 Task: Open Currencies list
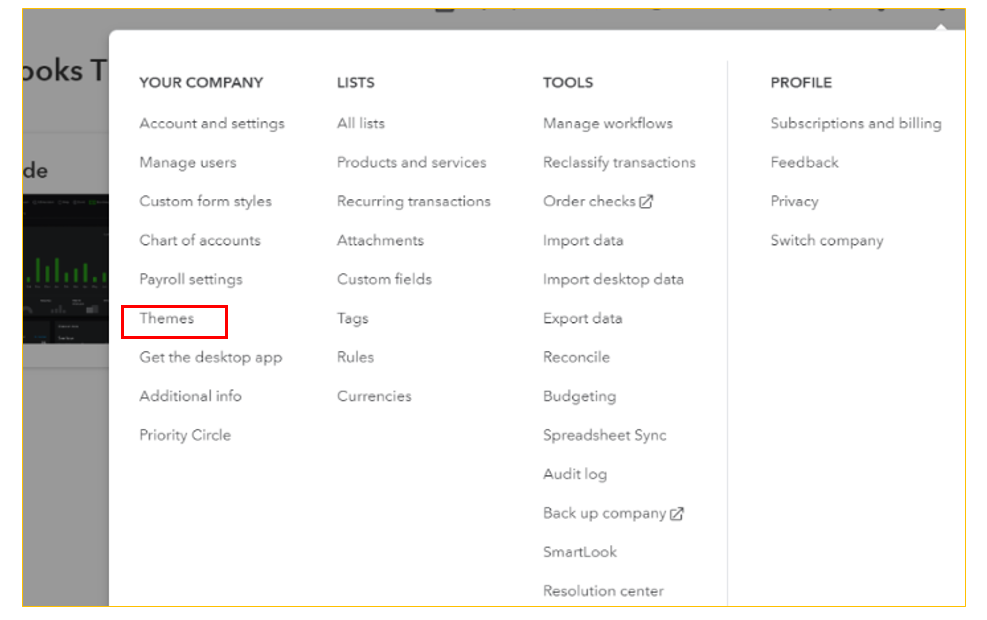(374, 396)
